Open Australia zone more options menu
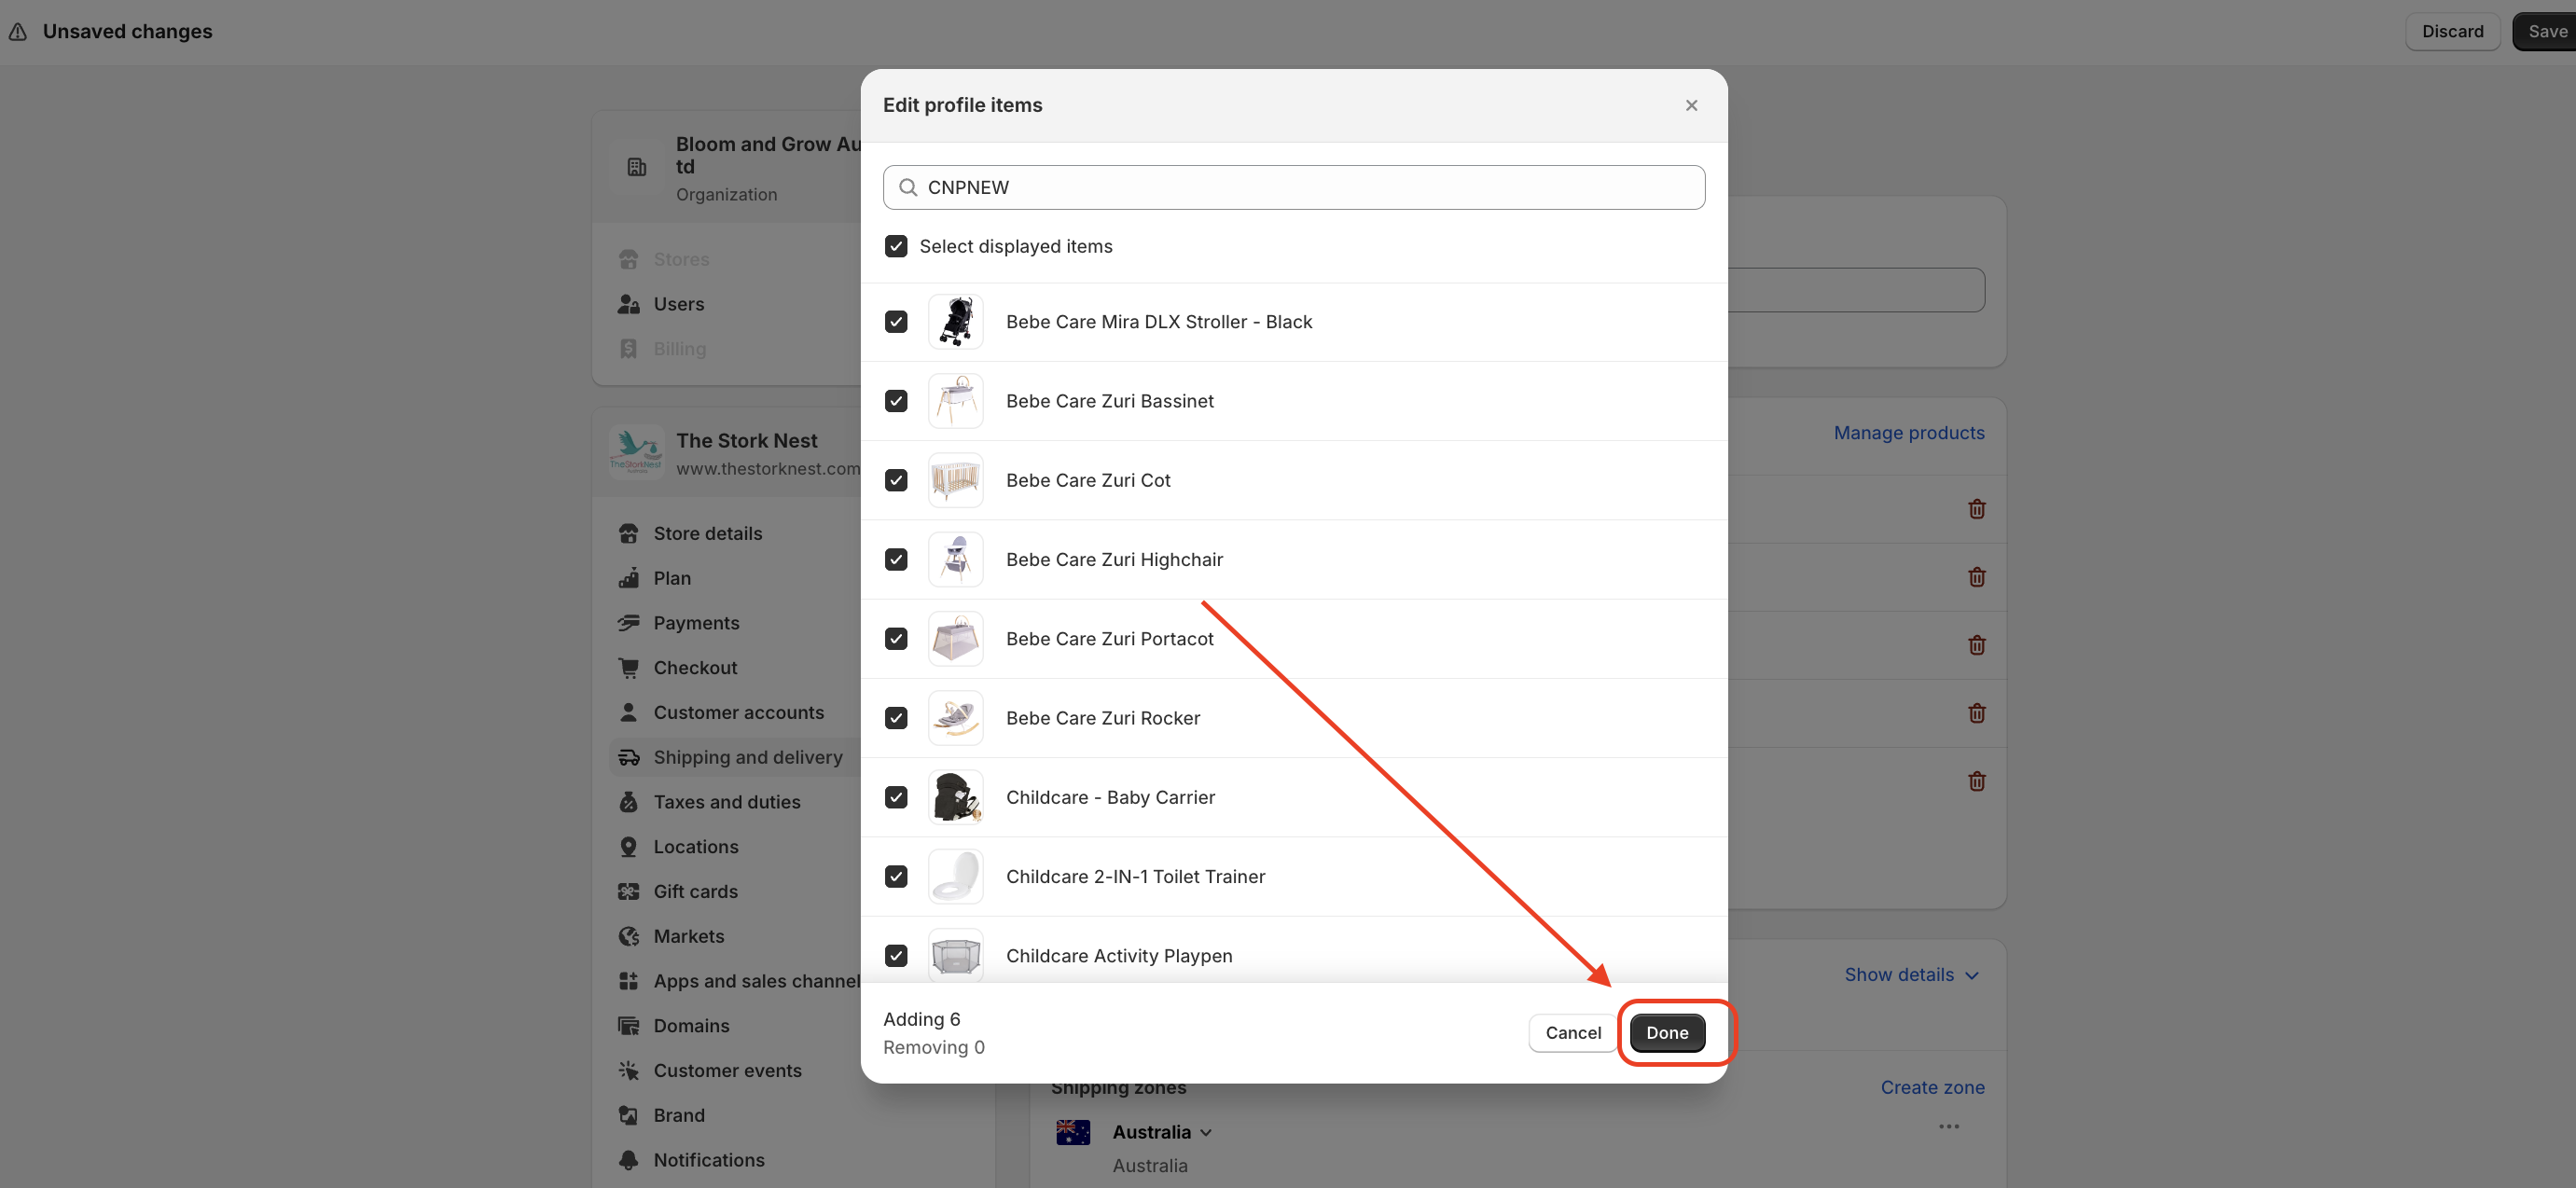 coord(1948,1126)
